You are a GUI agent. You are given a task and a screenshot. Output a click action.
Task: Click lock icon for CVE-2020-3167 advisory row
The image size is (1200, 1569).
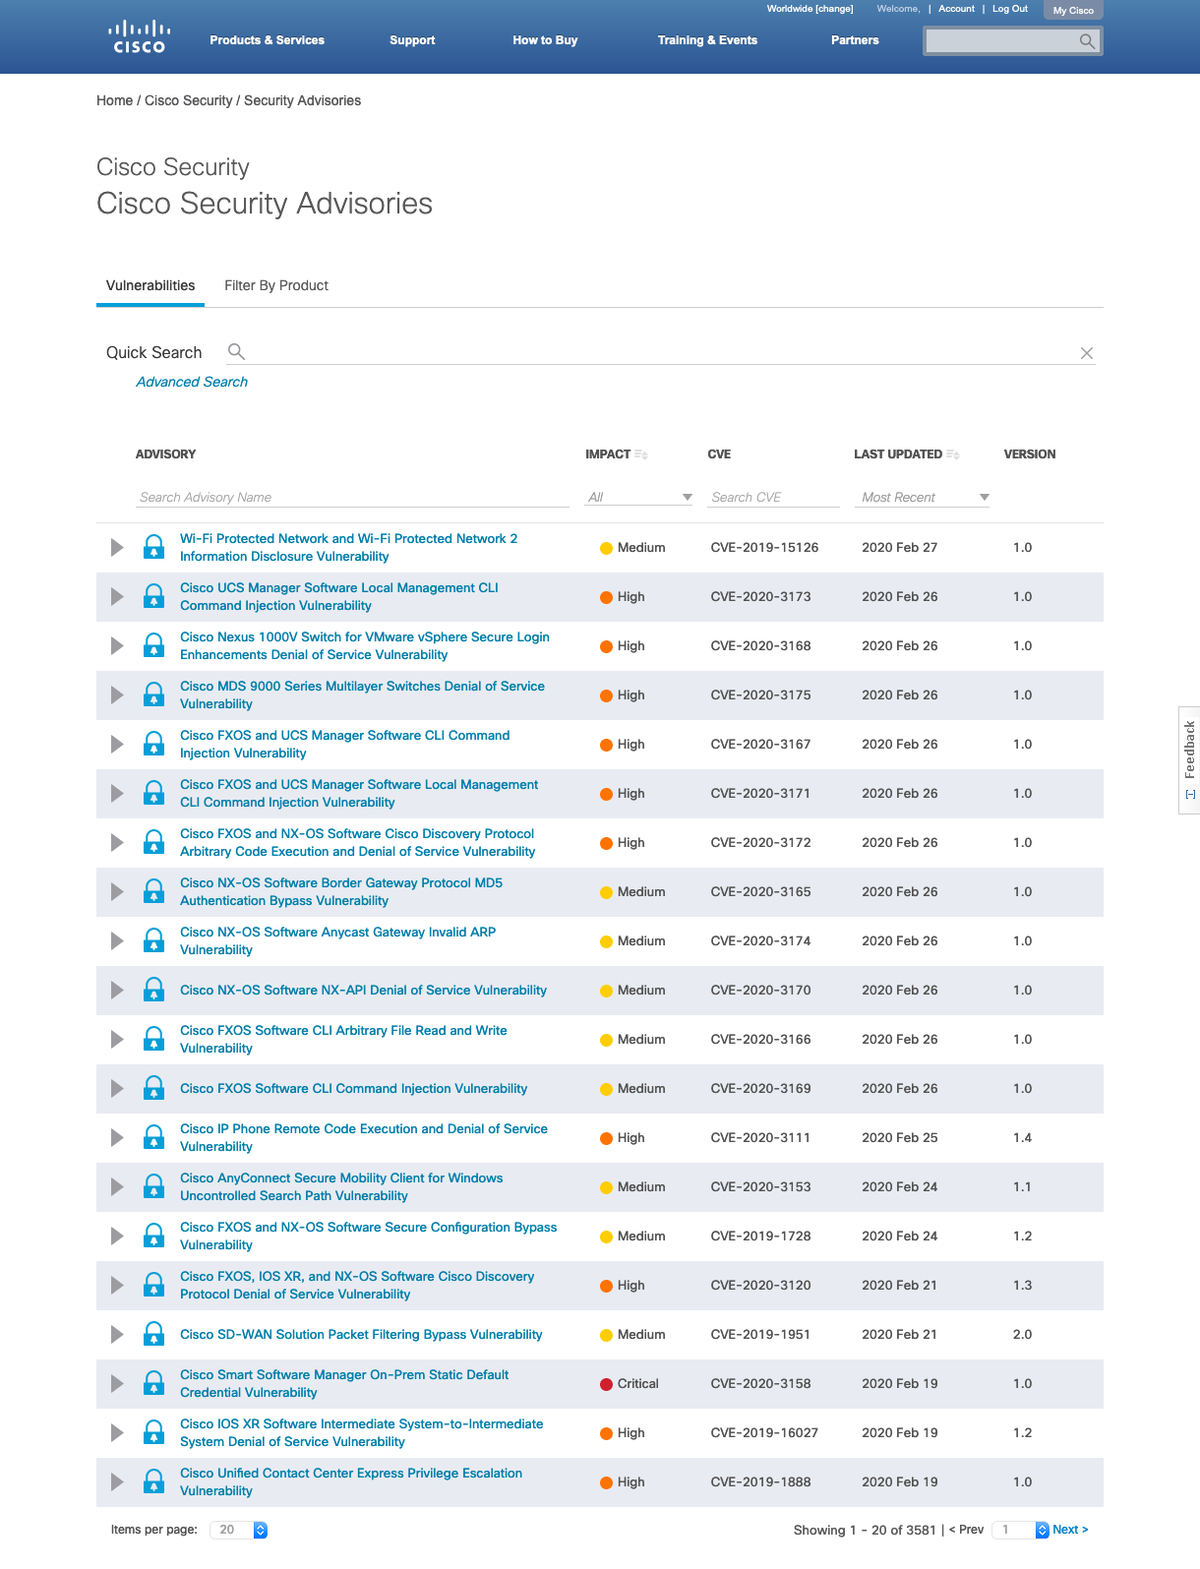(154, 744)
